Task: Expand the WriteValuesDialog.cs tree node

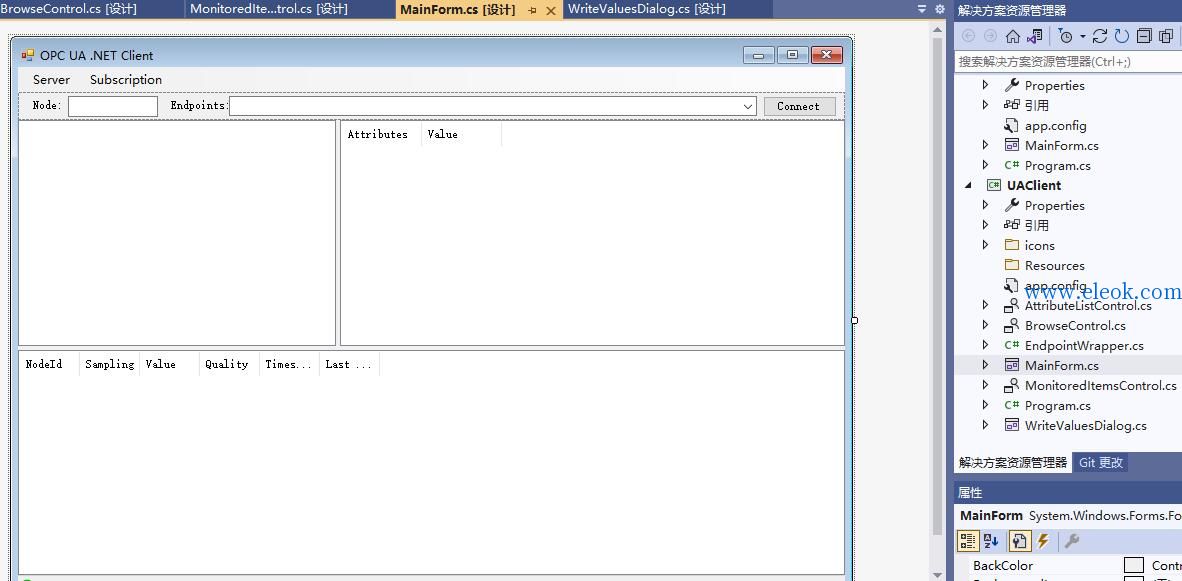Action: click(x=985, y=425)
